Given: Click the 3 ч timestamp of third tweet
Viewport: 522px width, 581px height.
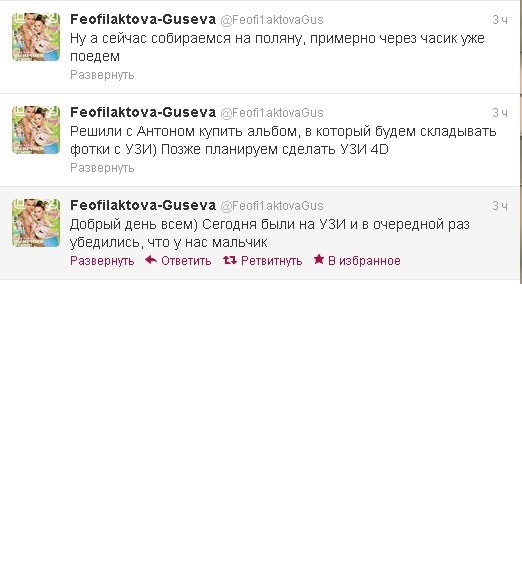Looking at the screenshot, I should (500, 206).
